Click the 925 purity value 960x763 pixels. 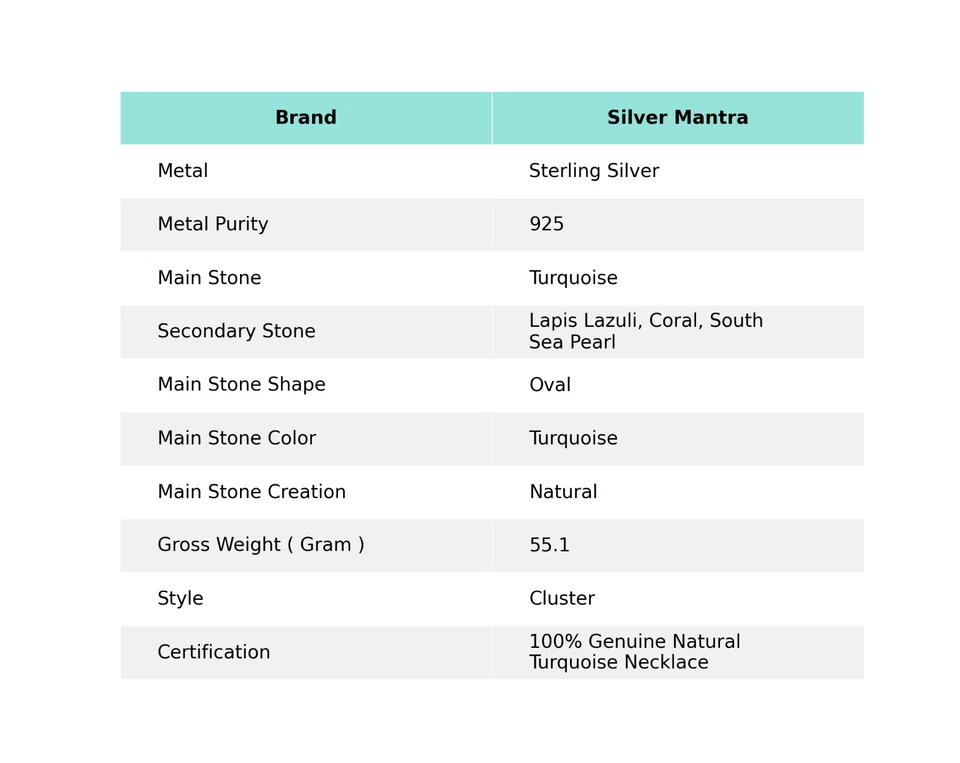pyautogui.click(x=547, y=225)
